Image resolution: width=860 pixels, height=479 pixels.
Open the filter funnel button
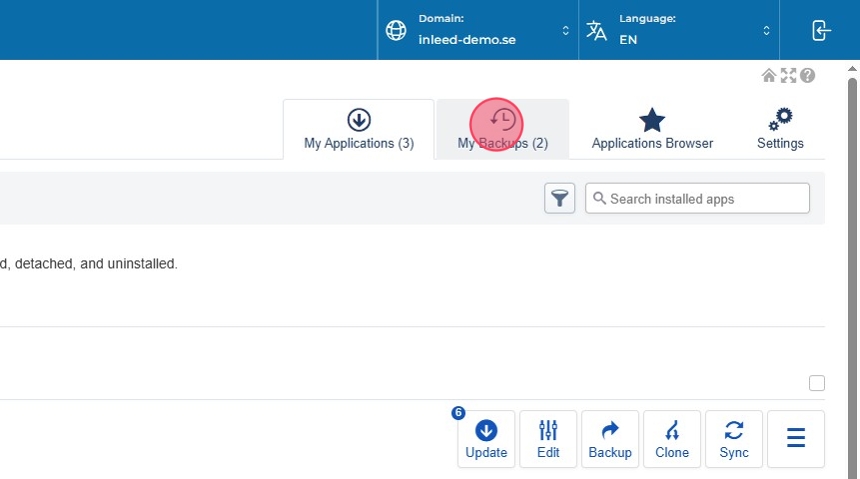(560, 198)
